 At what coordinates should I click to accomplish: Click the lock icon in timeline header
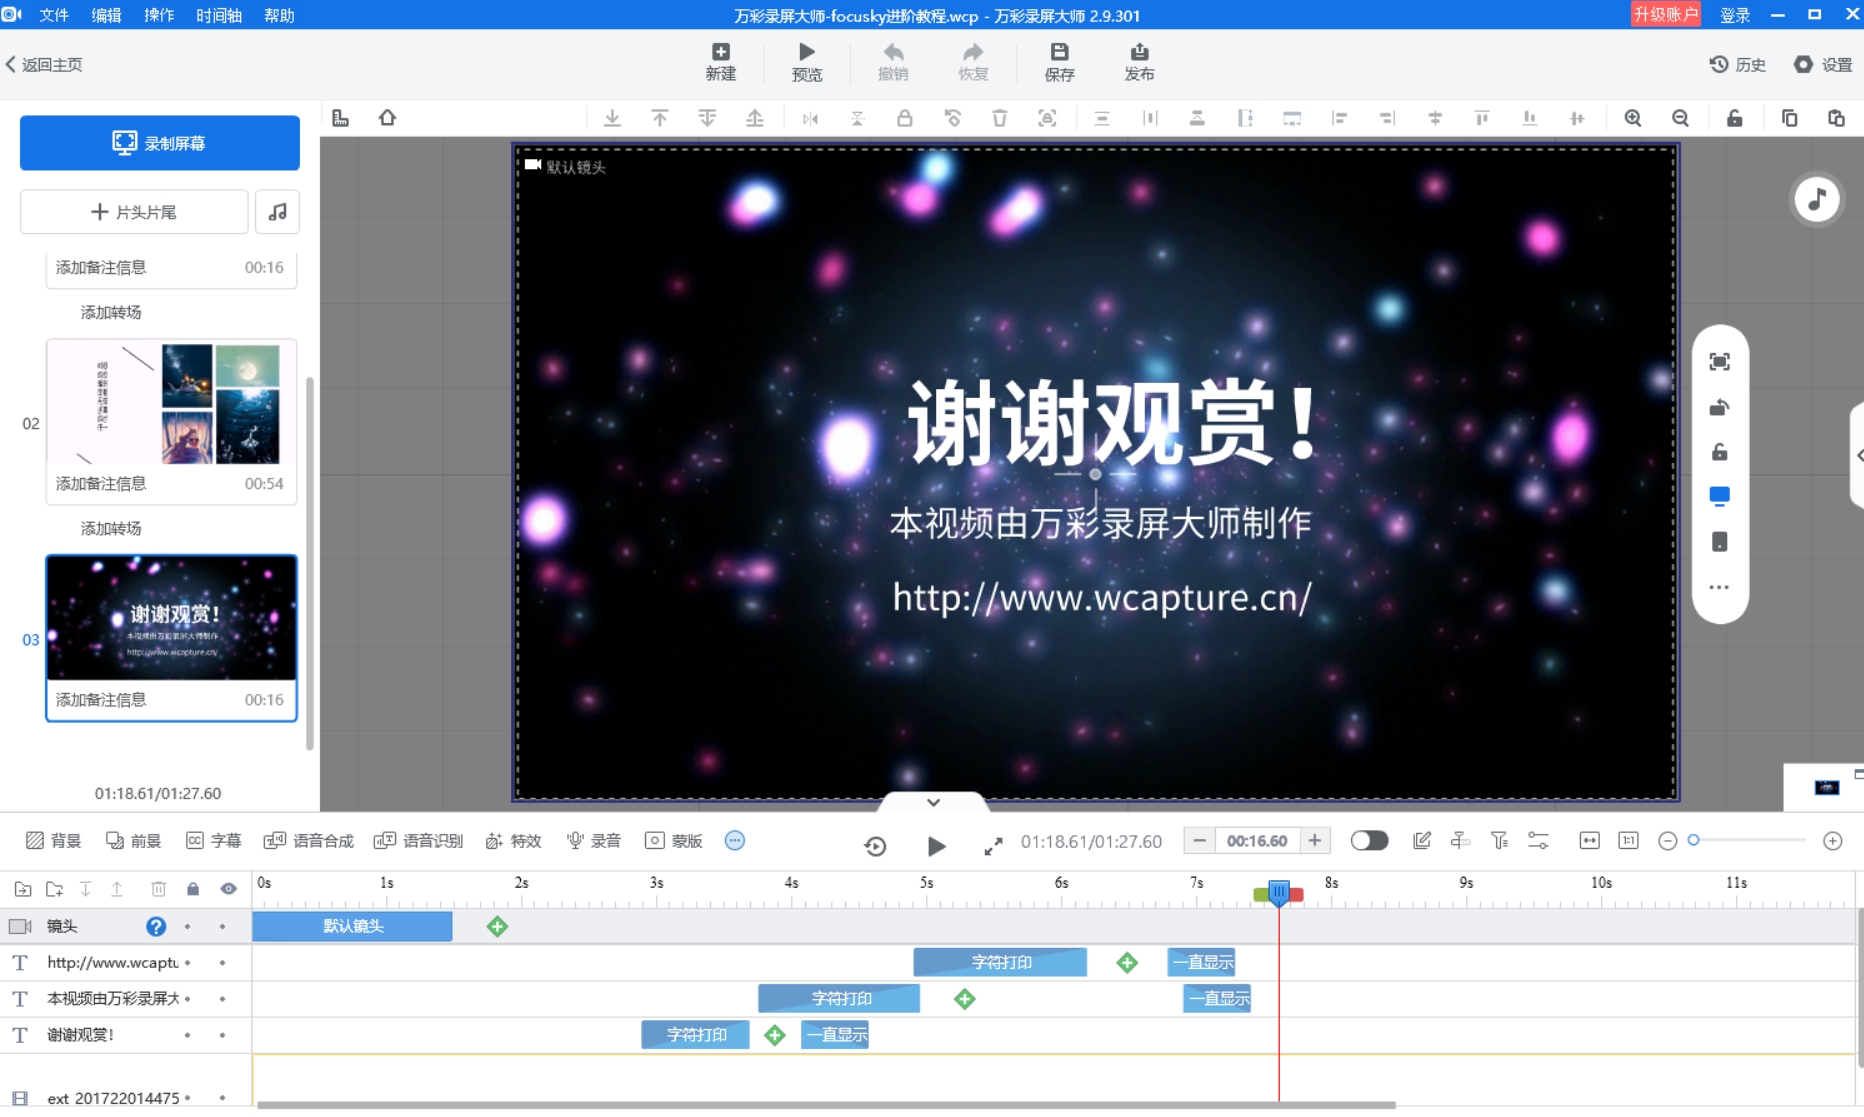(193, 888)
